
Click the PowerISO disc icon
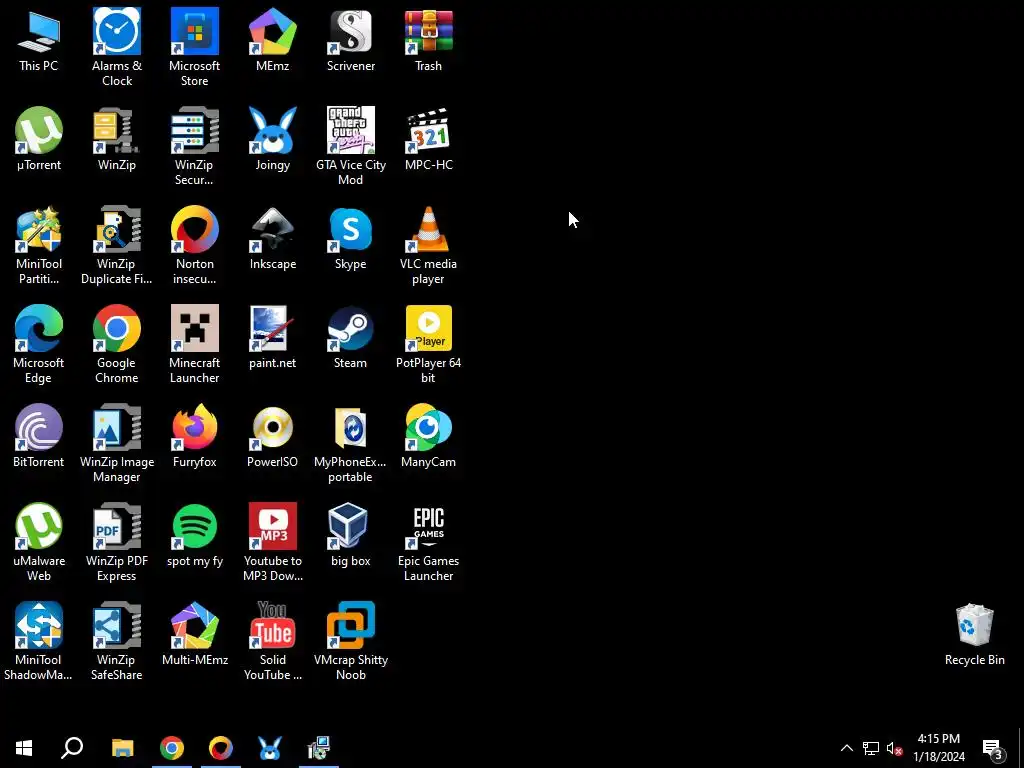pyautogui.click(x=273, y=436)
